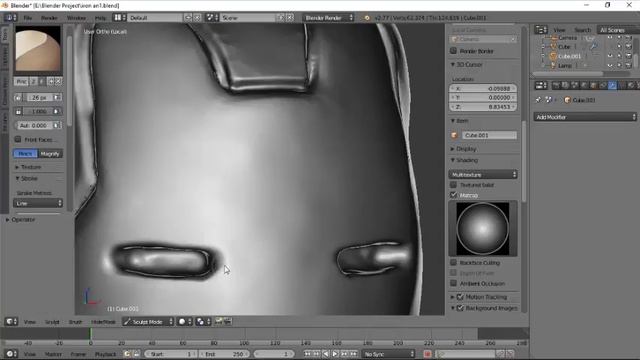
Task: Toggle Cube.001 viewport visibility eye
Action: click(610, 56)
